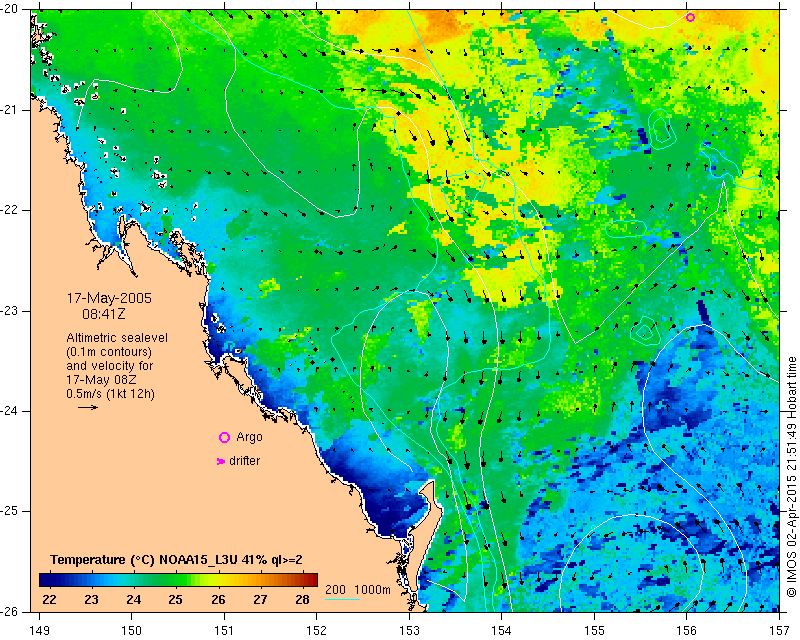Click the date text 17-May-2005
800x640 pixels.
(109, 298)
